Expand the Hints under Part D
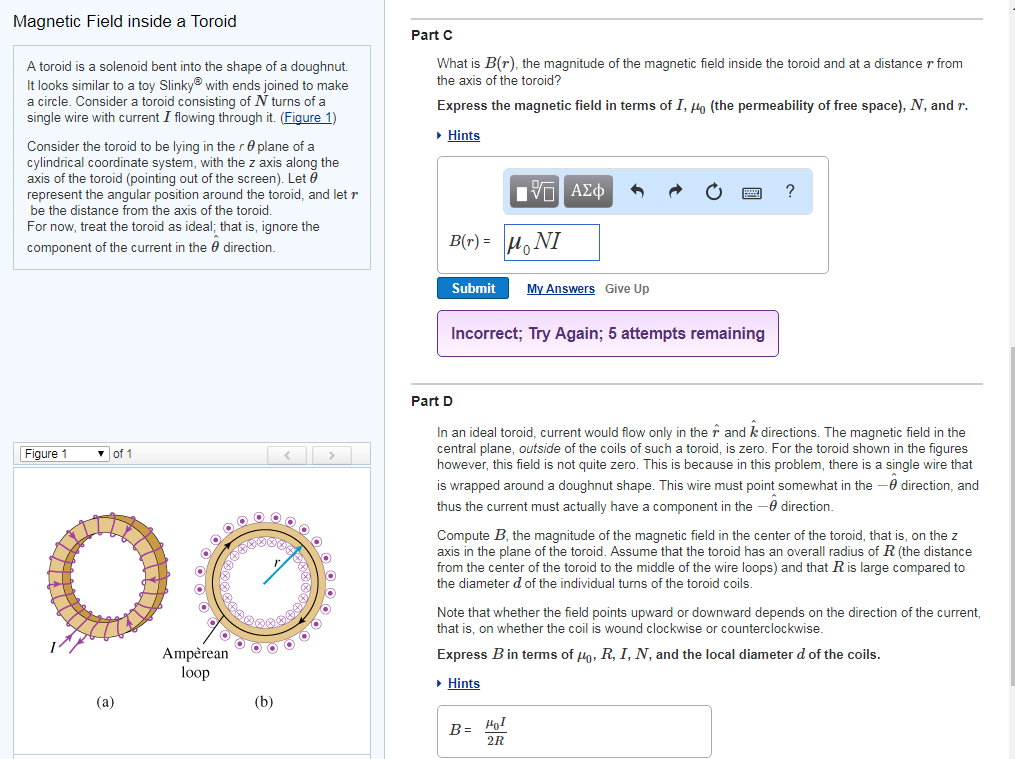 (462, 683)
